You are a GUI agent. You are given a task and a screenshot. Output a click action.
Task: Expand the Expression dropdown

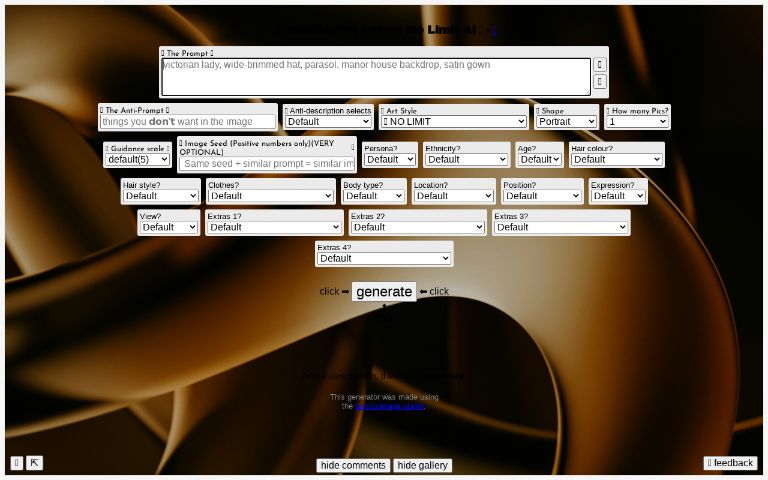pyautogui.click(x=617, y=196)
